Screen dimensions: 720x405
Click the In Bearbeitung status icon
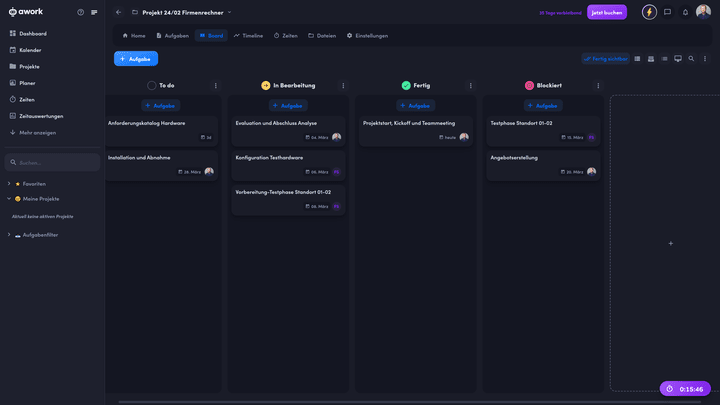click(265, 85)
